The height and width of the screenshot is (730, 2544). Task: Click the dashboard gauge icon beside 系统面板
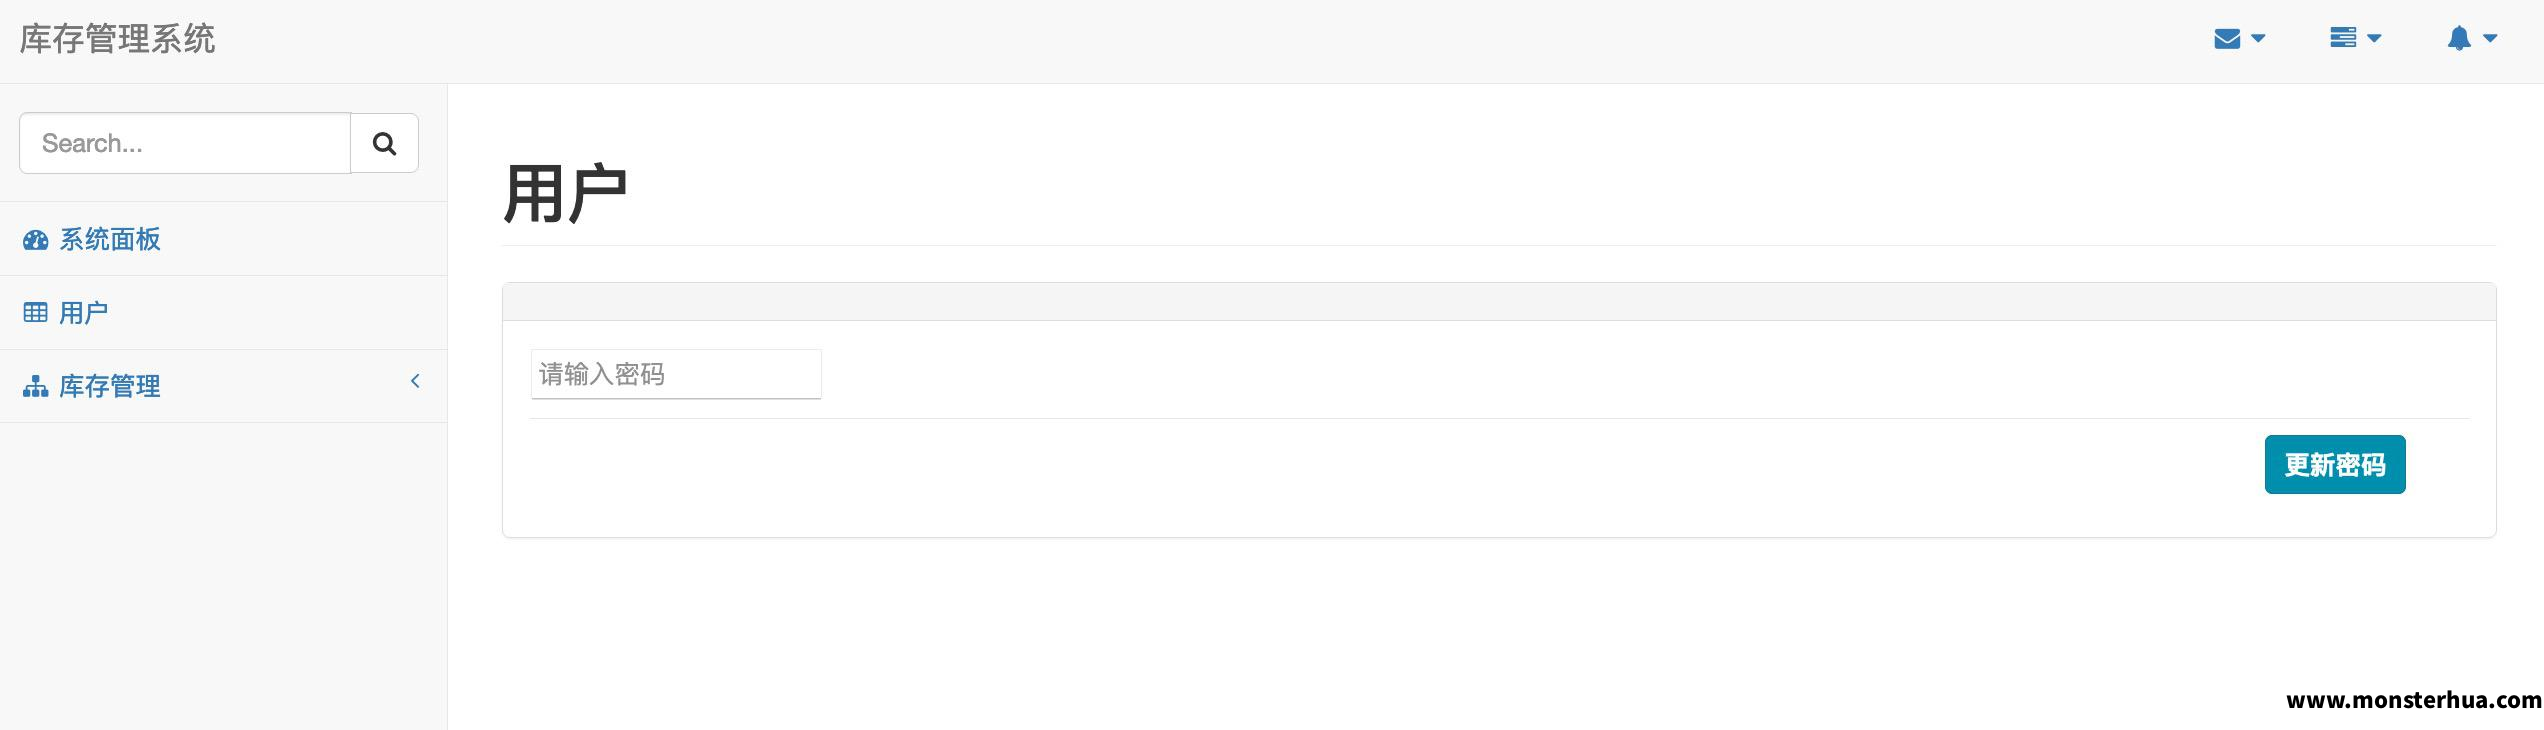[x=35, y=240]
